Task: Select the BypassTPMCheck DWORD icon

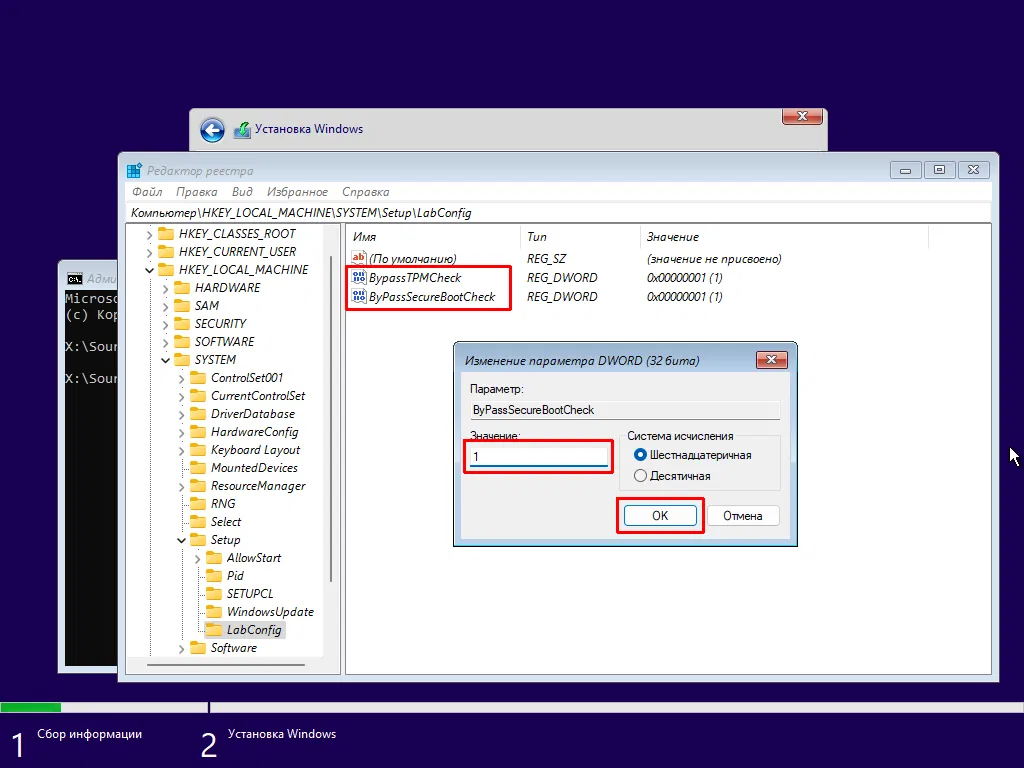Action: tap(359, 278)
